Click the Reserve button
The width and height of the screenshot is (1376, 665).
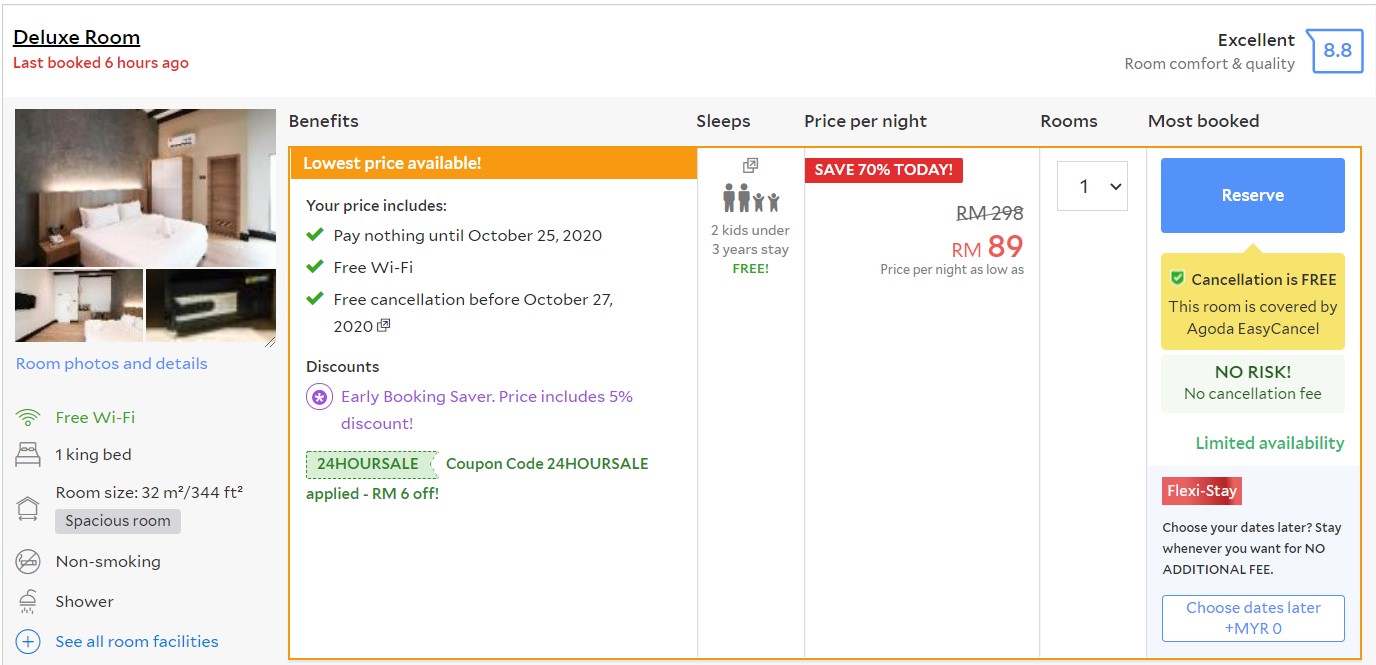[x=1252, y=195]
